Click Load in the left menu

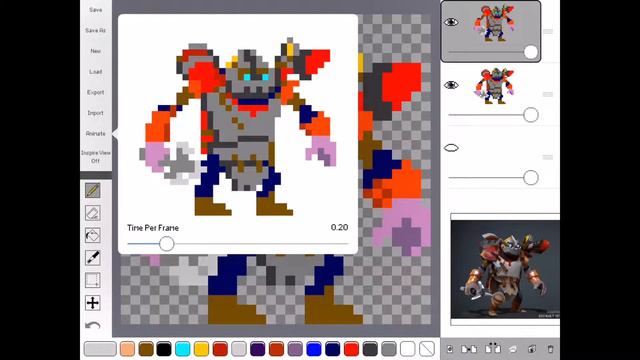pyautogui.click(x=96, y=71)
